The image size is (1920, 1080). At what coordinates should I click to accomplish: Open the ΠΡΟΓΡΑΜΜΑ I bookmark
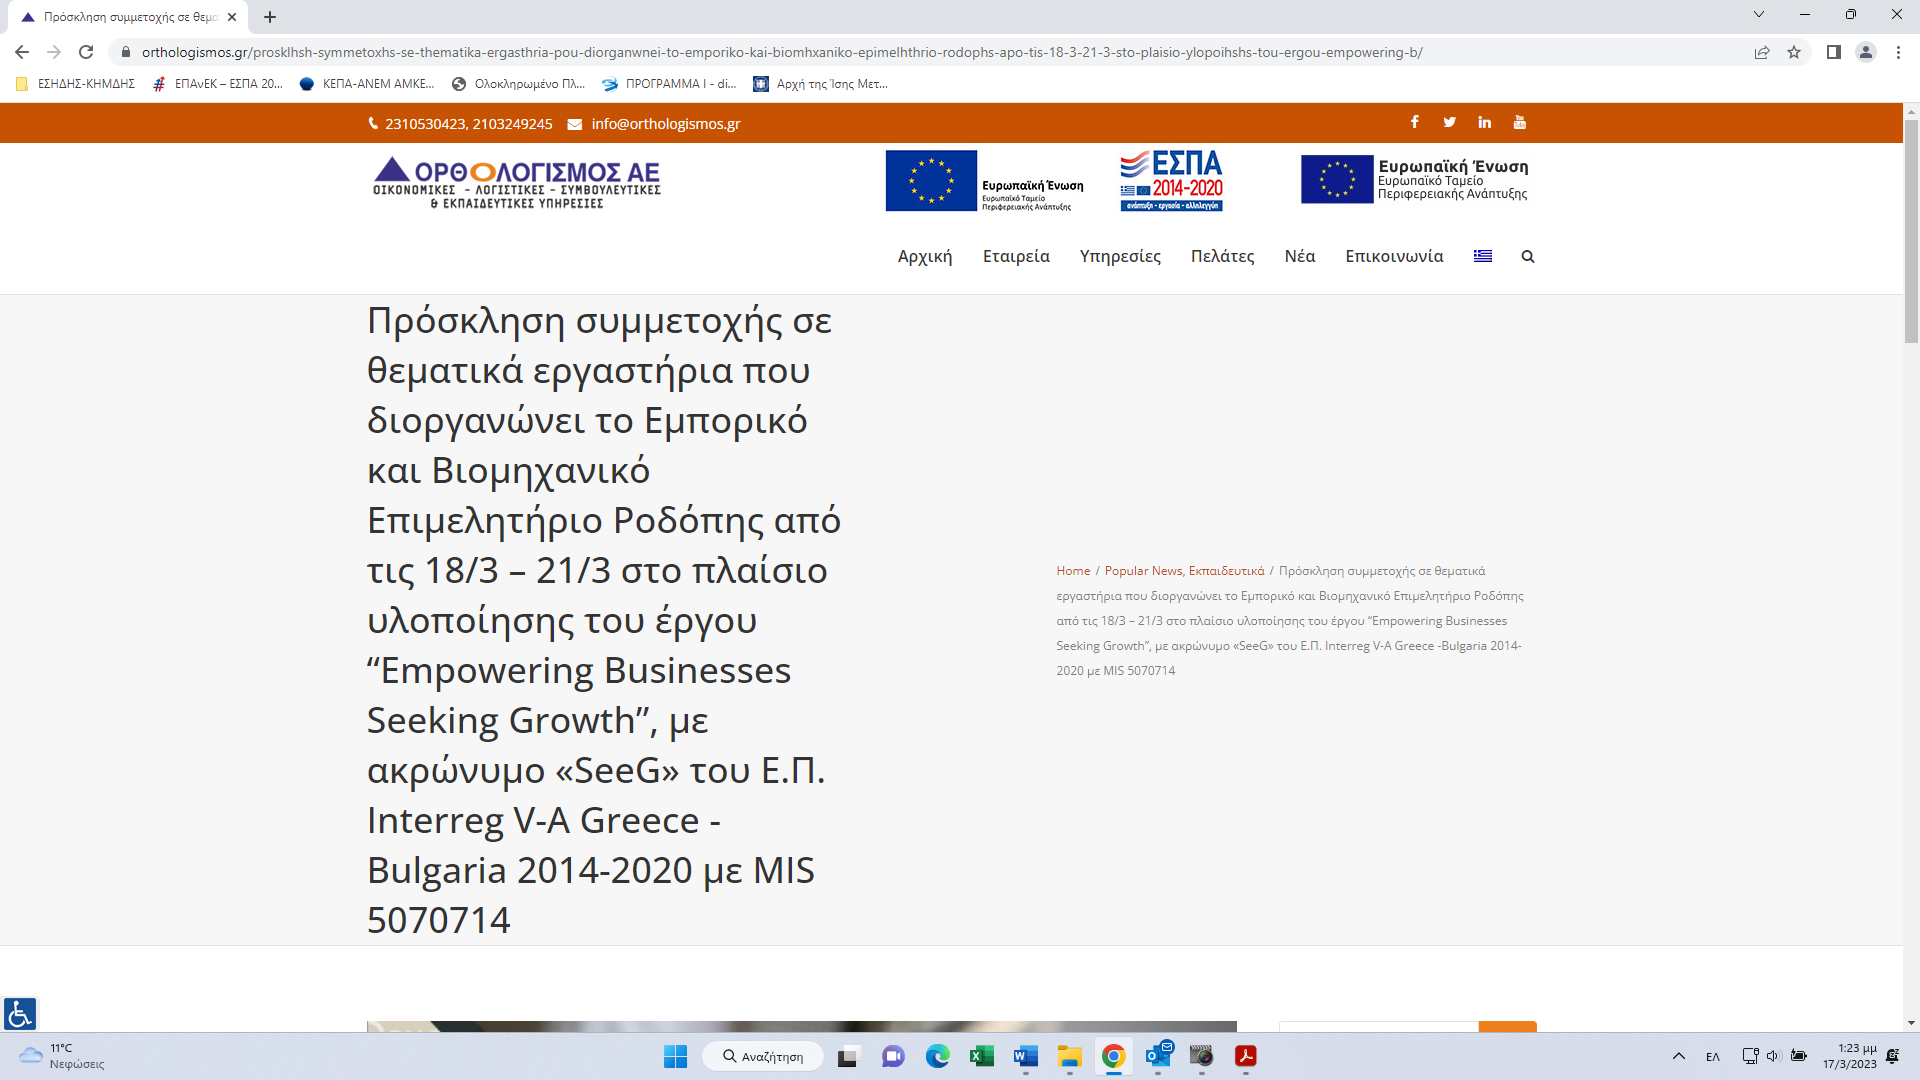click(x=669, y=84)
